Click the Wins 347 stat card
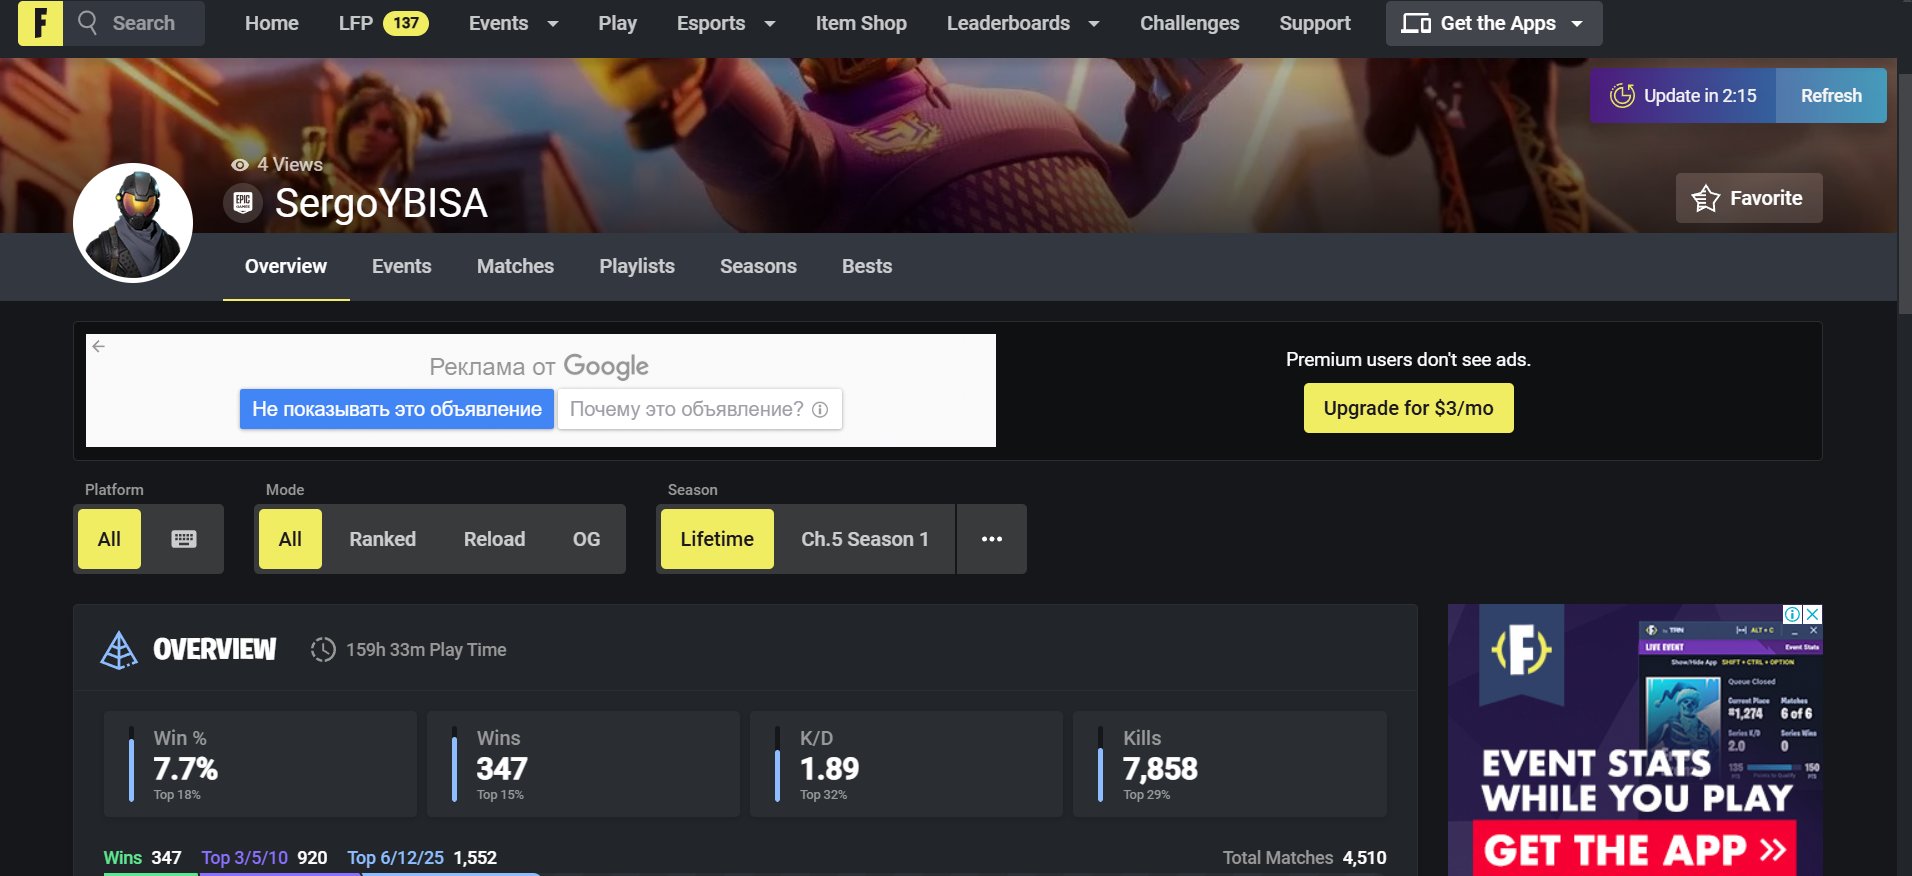The height and width of the screenshot is (876, 1912). (x=583, y=764)
